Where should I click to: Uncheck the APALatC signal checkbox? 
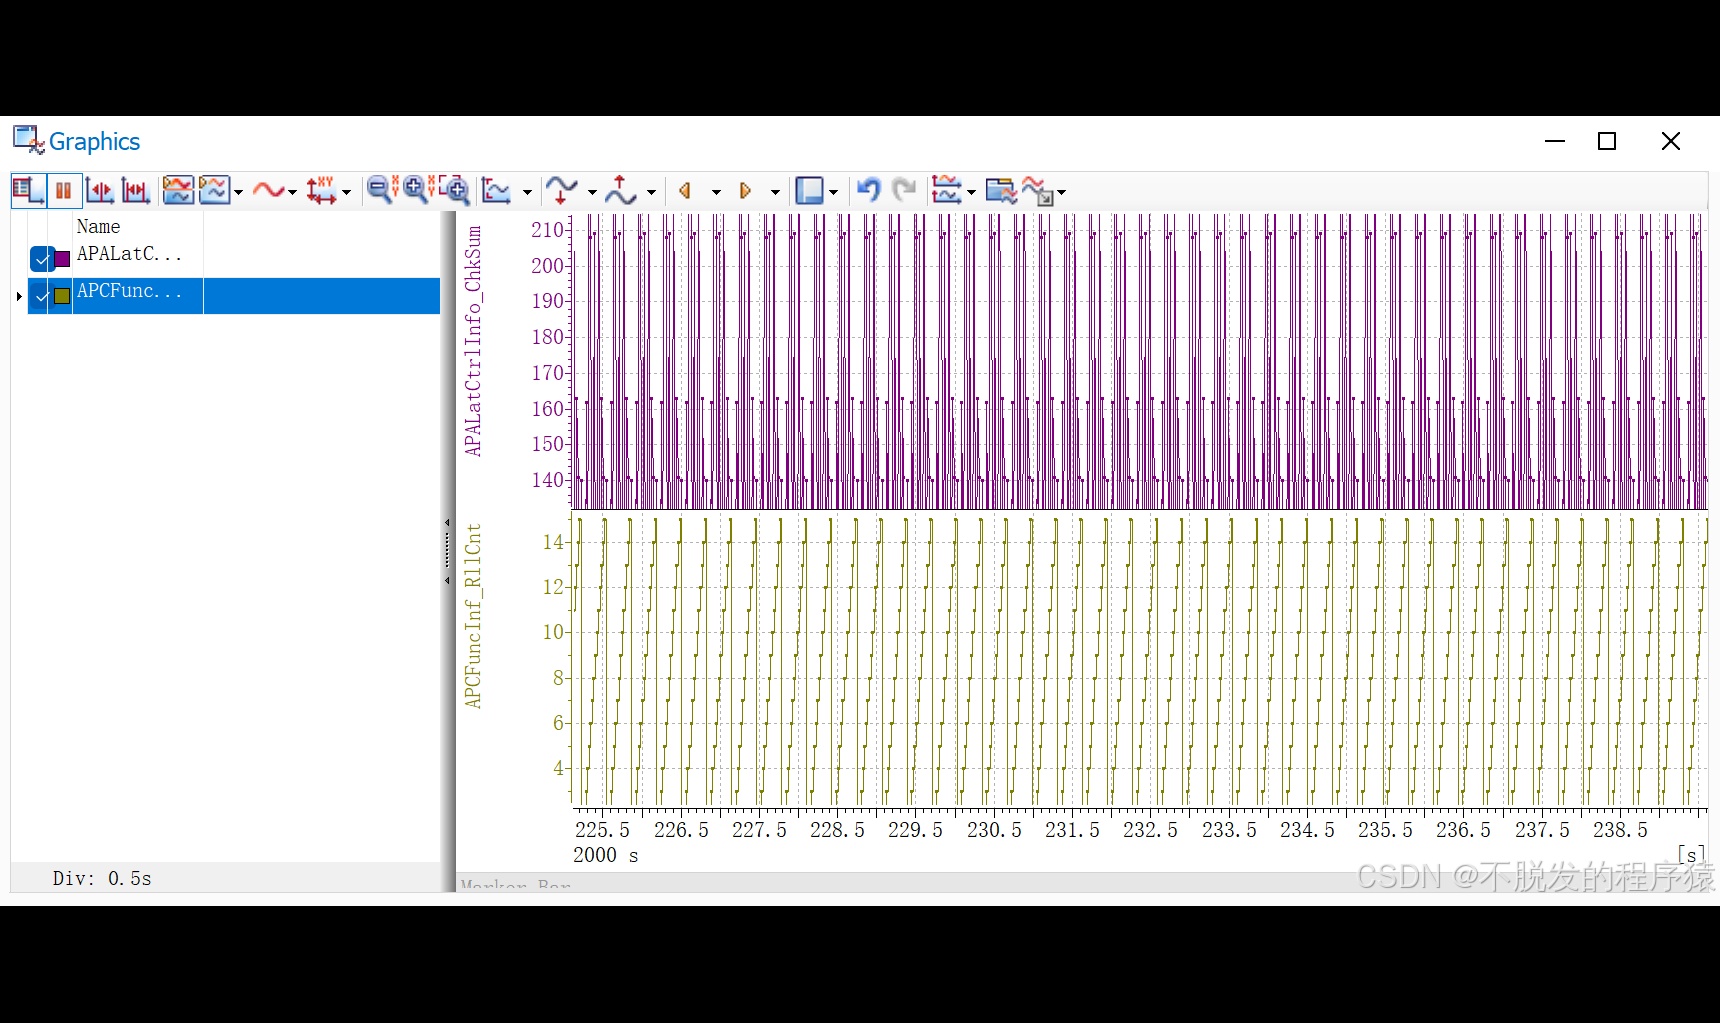click(41, 259)
